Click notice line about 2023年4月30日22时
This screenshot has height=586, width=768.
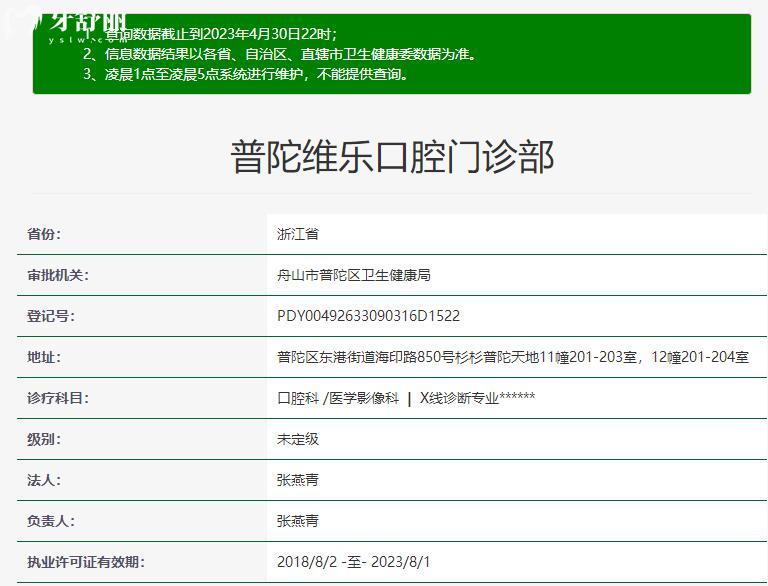click(x=211, y=34)
